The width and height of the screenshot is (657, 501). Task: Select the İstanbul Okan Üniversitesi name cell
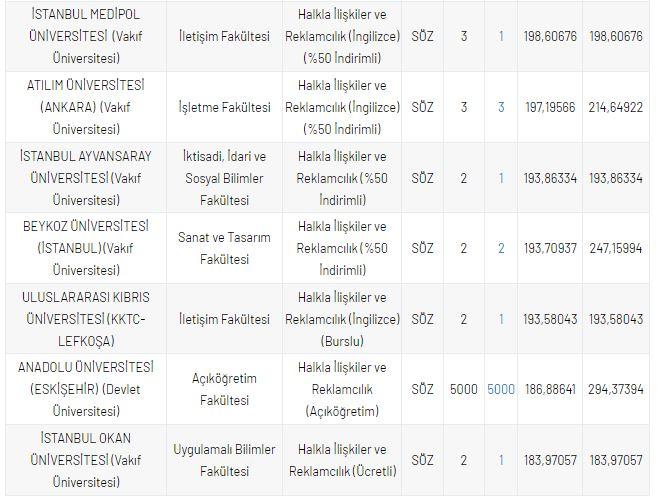(82, 460)
